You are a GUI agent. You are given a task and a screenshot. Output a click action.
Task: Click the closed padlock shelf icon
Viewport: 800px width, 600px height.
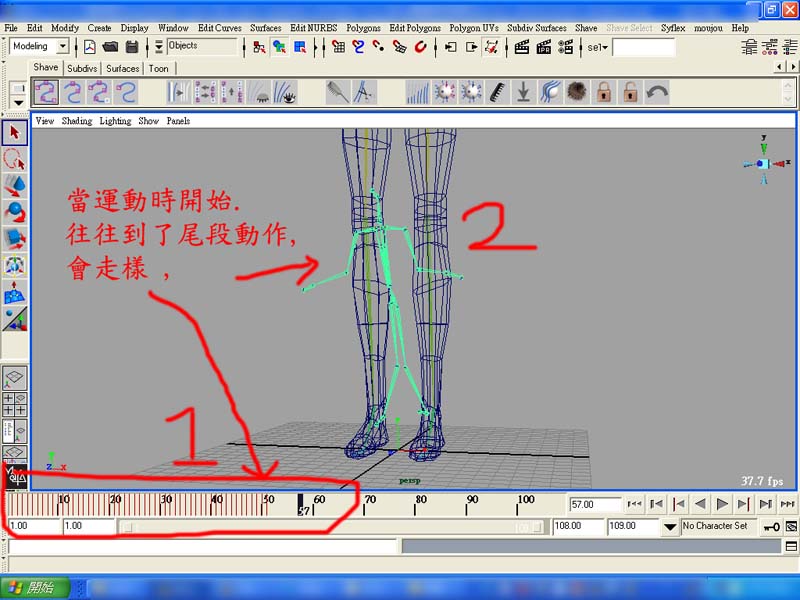coord(604,92)
